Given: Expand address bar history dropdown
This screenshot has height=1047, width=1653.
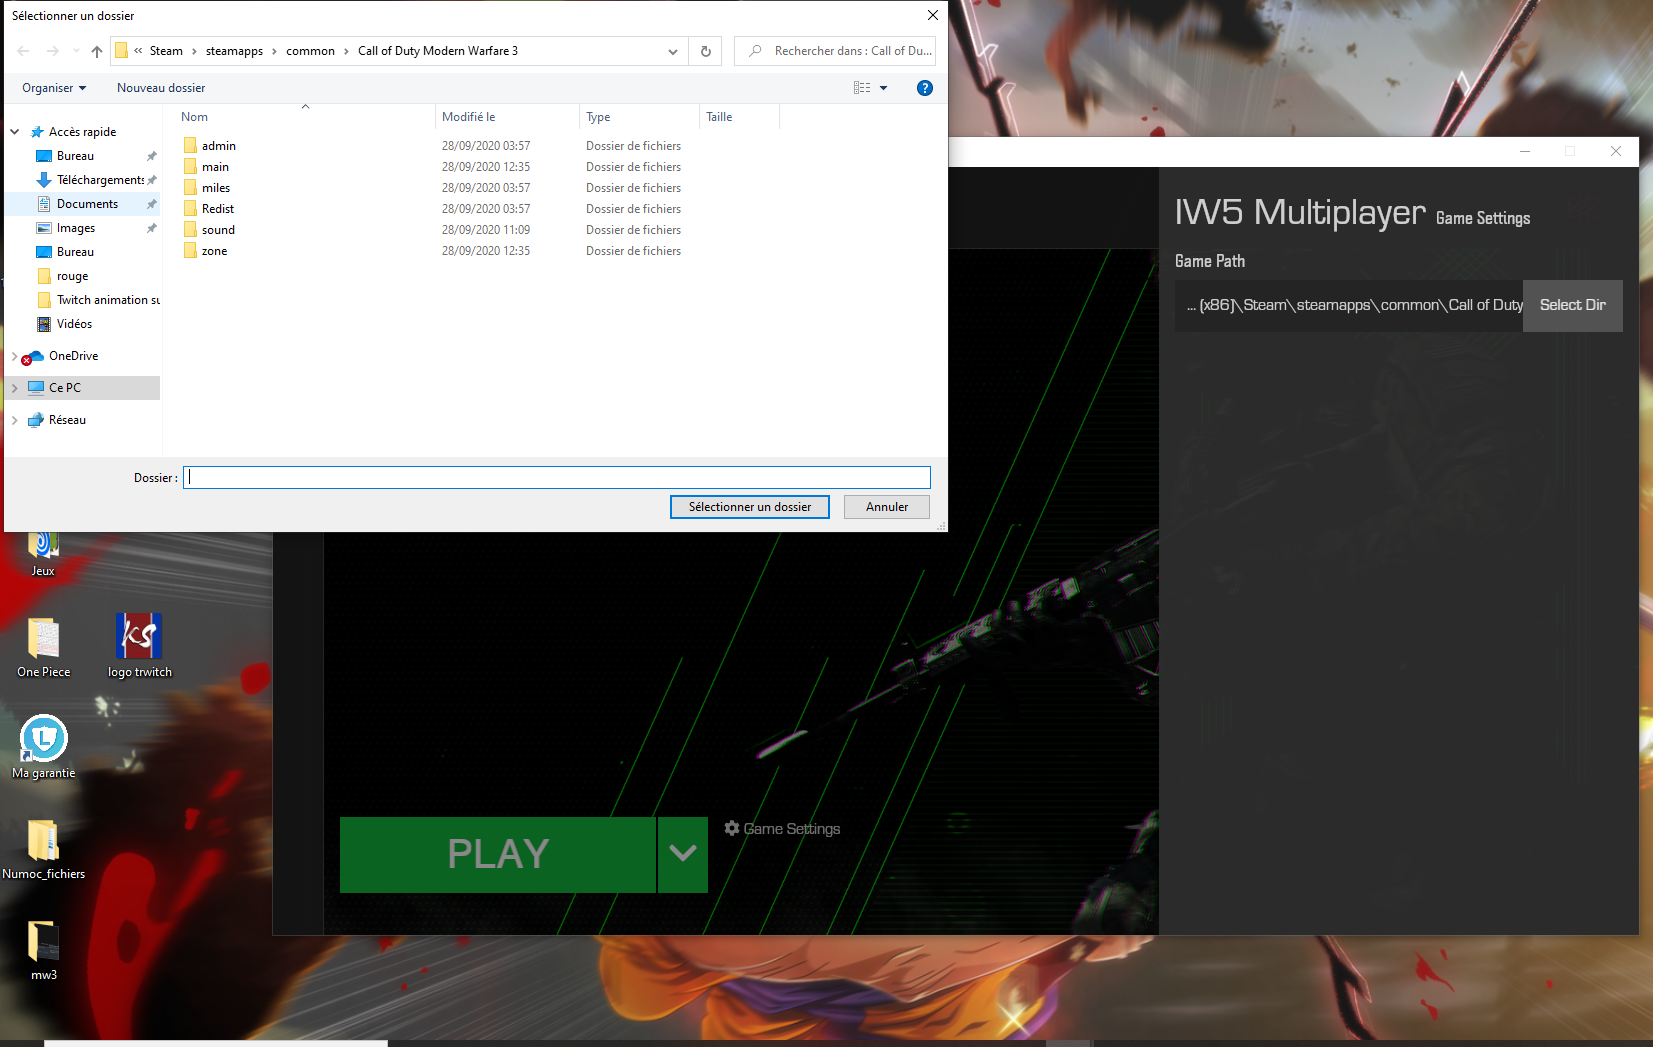Looking at the screenshot, I should point(673,51).
